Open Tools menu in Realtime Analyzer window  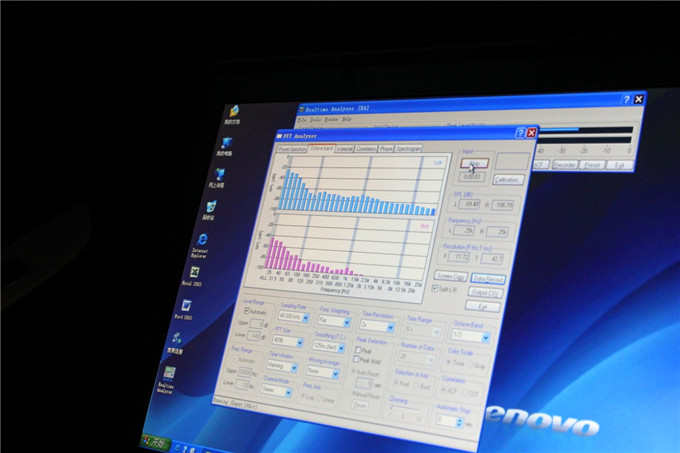point(315,120)
